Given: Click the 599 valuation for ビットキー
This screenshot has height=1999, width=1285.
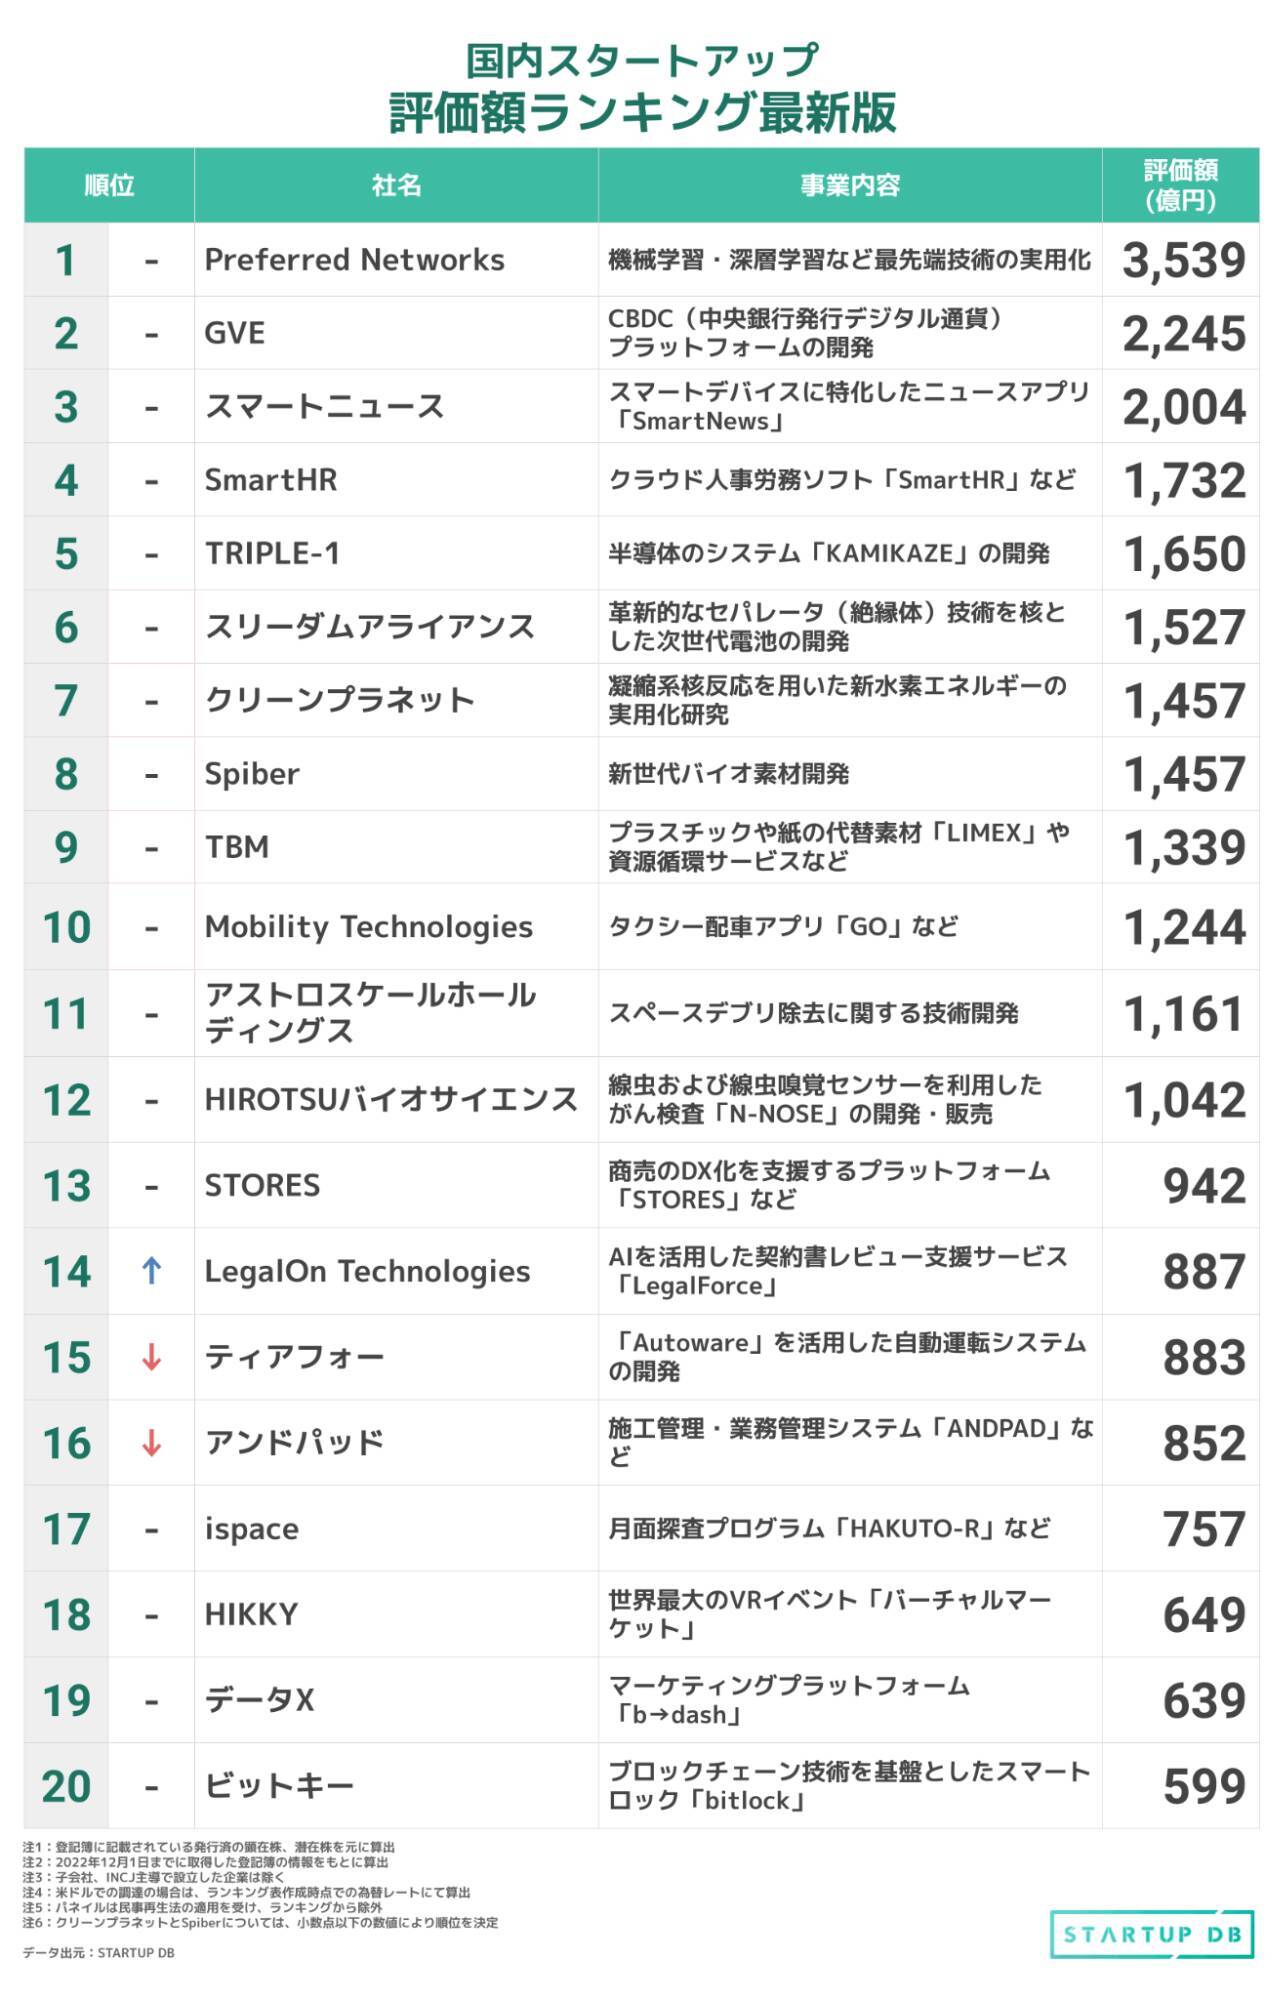Looking at the screenshot, I should [1204, 1787].
